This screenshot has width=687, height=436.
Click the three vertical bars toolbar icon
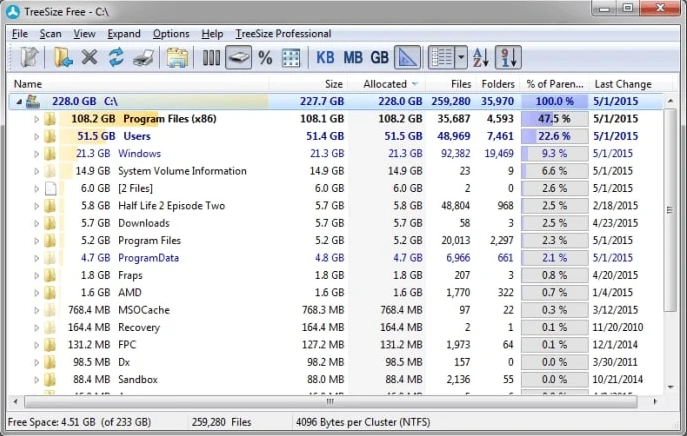(211, 57)
